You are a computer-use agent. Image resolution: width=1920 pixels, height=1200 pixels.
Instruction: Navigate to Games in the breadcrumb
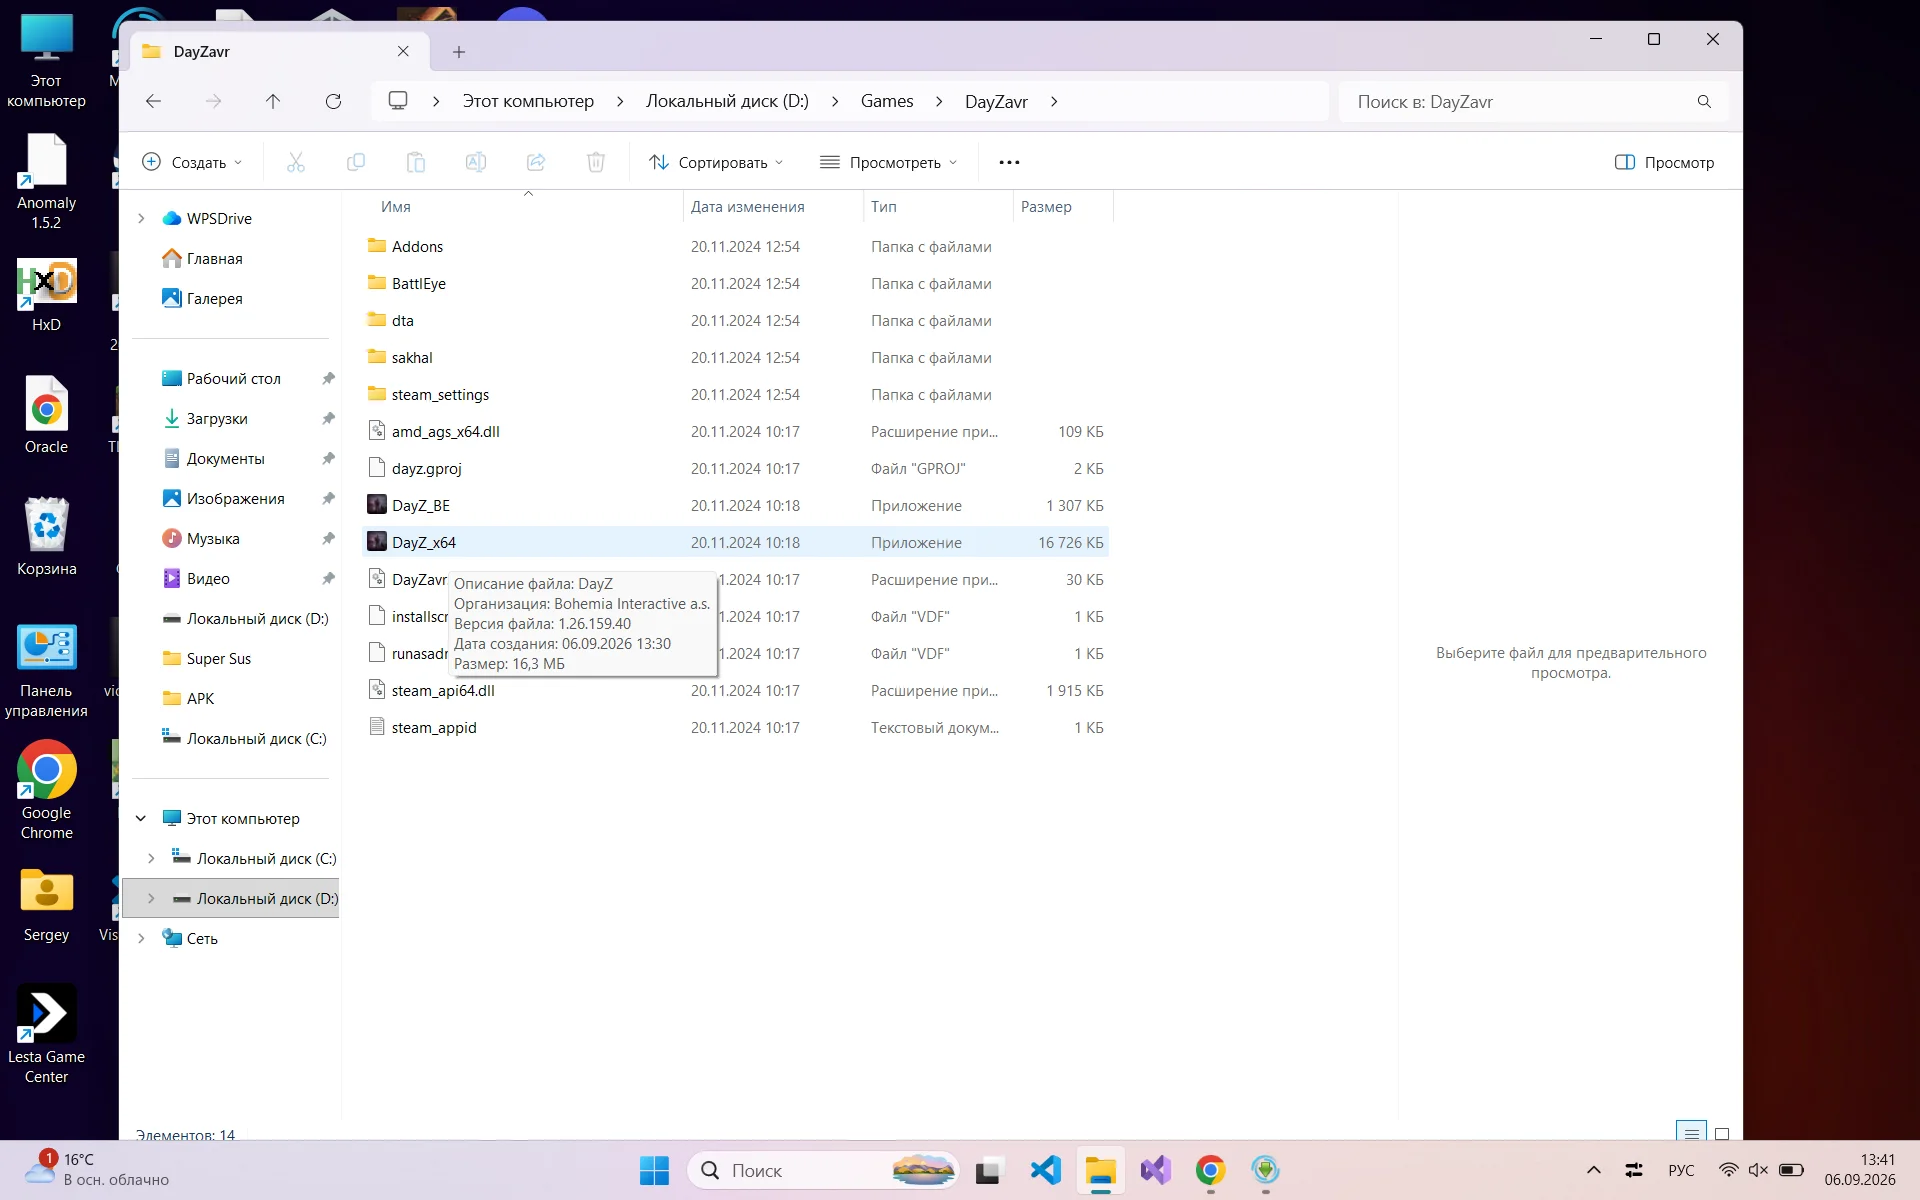(x=887, y=101)
